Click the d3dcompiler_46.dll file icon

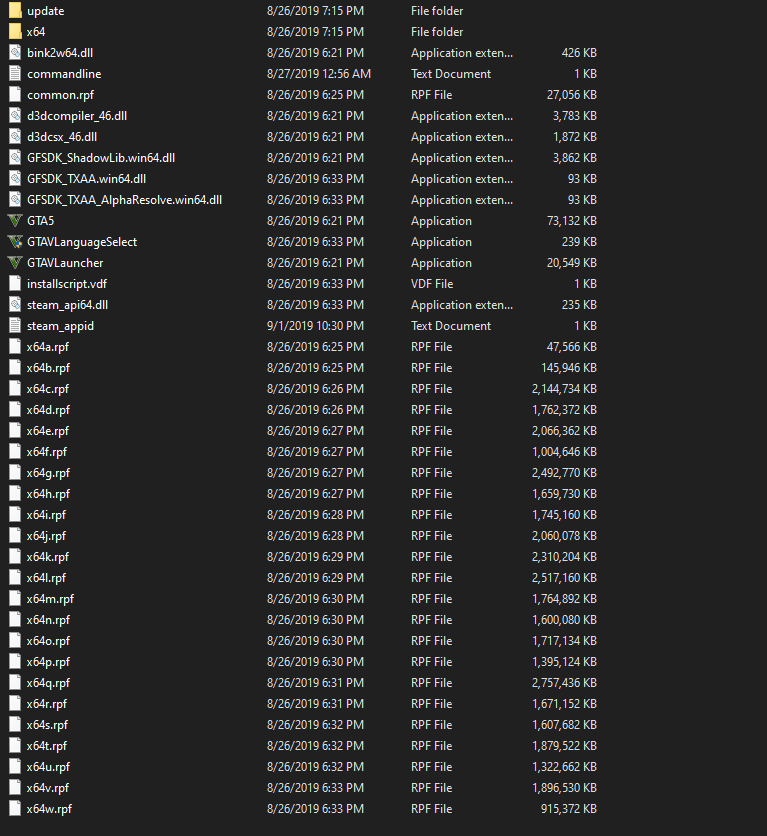pos(15,116)
